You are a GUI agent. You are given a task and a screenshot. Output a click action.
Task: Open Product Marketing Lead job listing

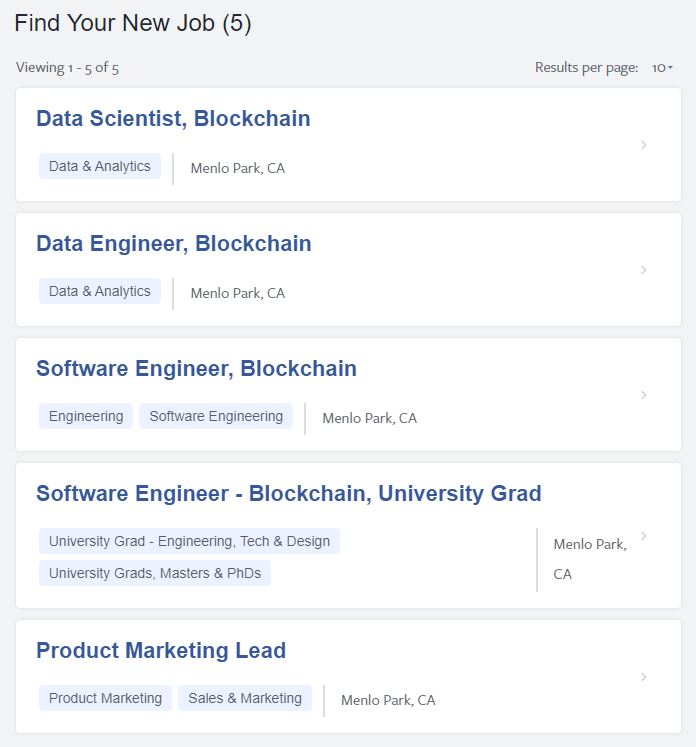tap(161, 651)
